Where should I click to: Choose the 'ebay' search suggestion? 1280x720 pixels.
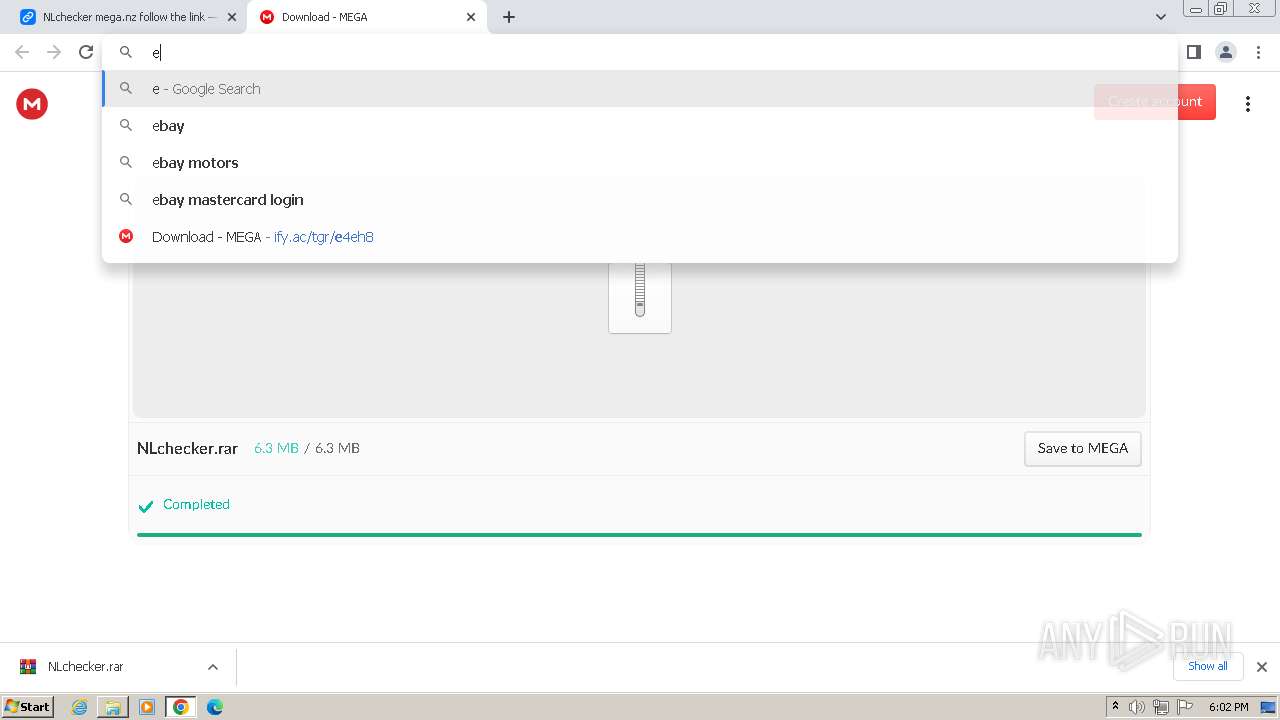tap(640, 125)
